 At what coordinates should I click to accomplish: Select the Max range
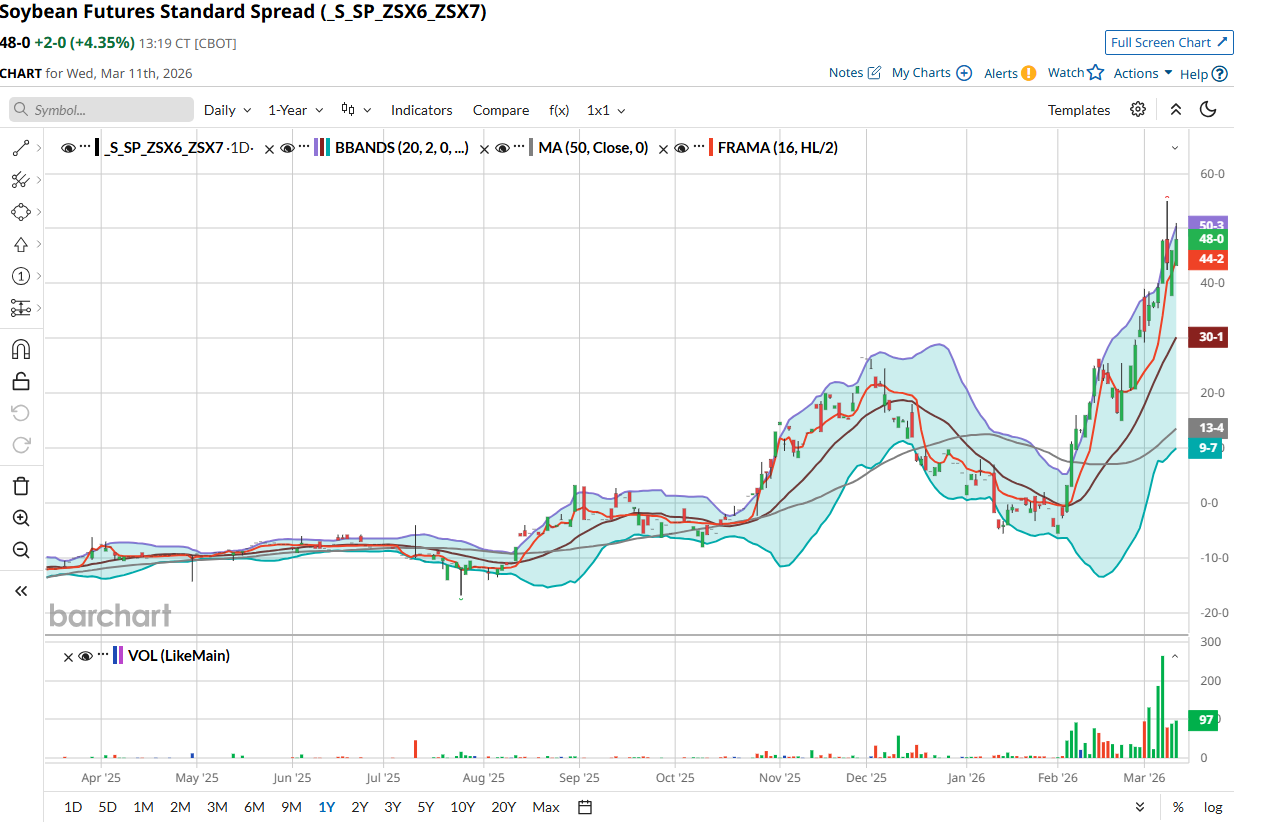point(546,807)
